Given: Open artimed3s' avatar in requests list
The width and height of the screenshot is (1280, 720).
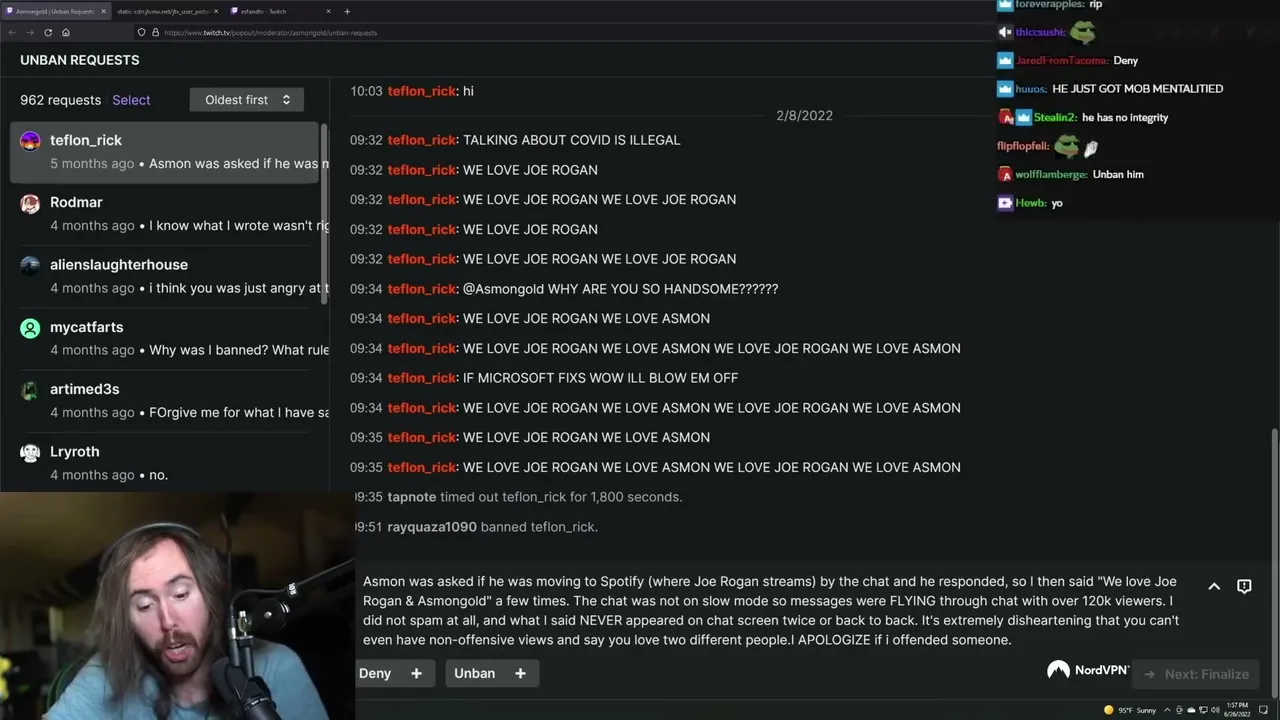Looking at the screenshot, I should click(x=31, y=390).
